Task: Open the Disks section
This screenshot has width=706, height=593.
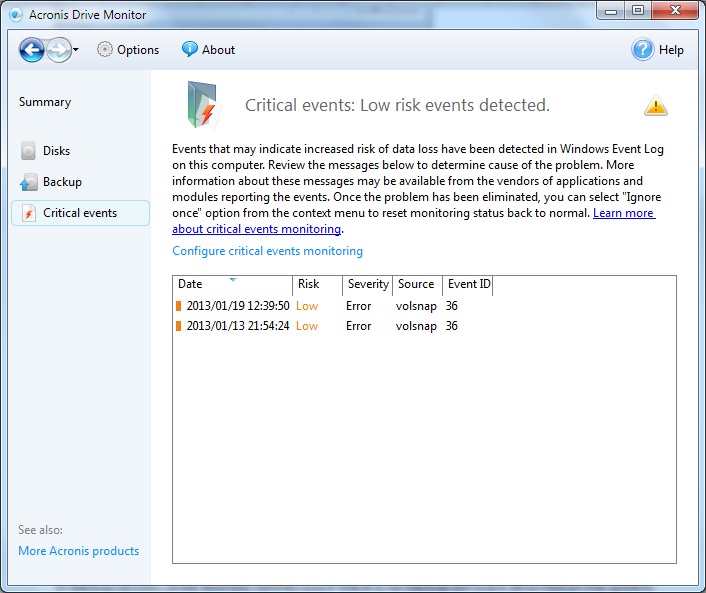Action: coord(56,150)
